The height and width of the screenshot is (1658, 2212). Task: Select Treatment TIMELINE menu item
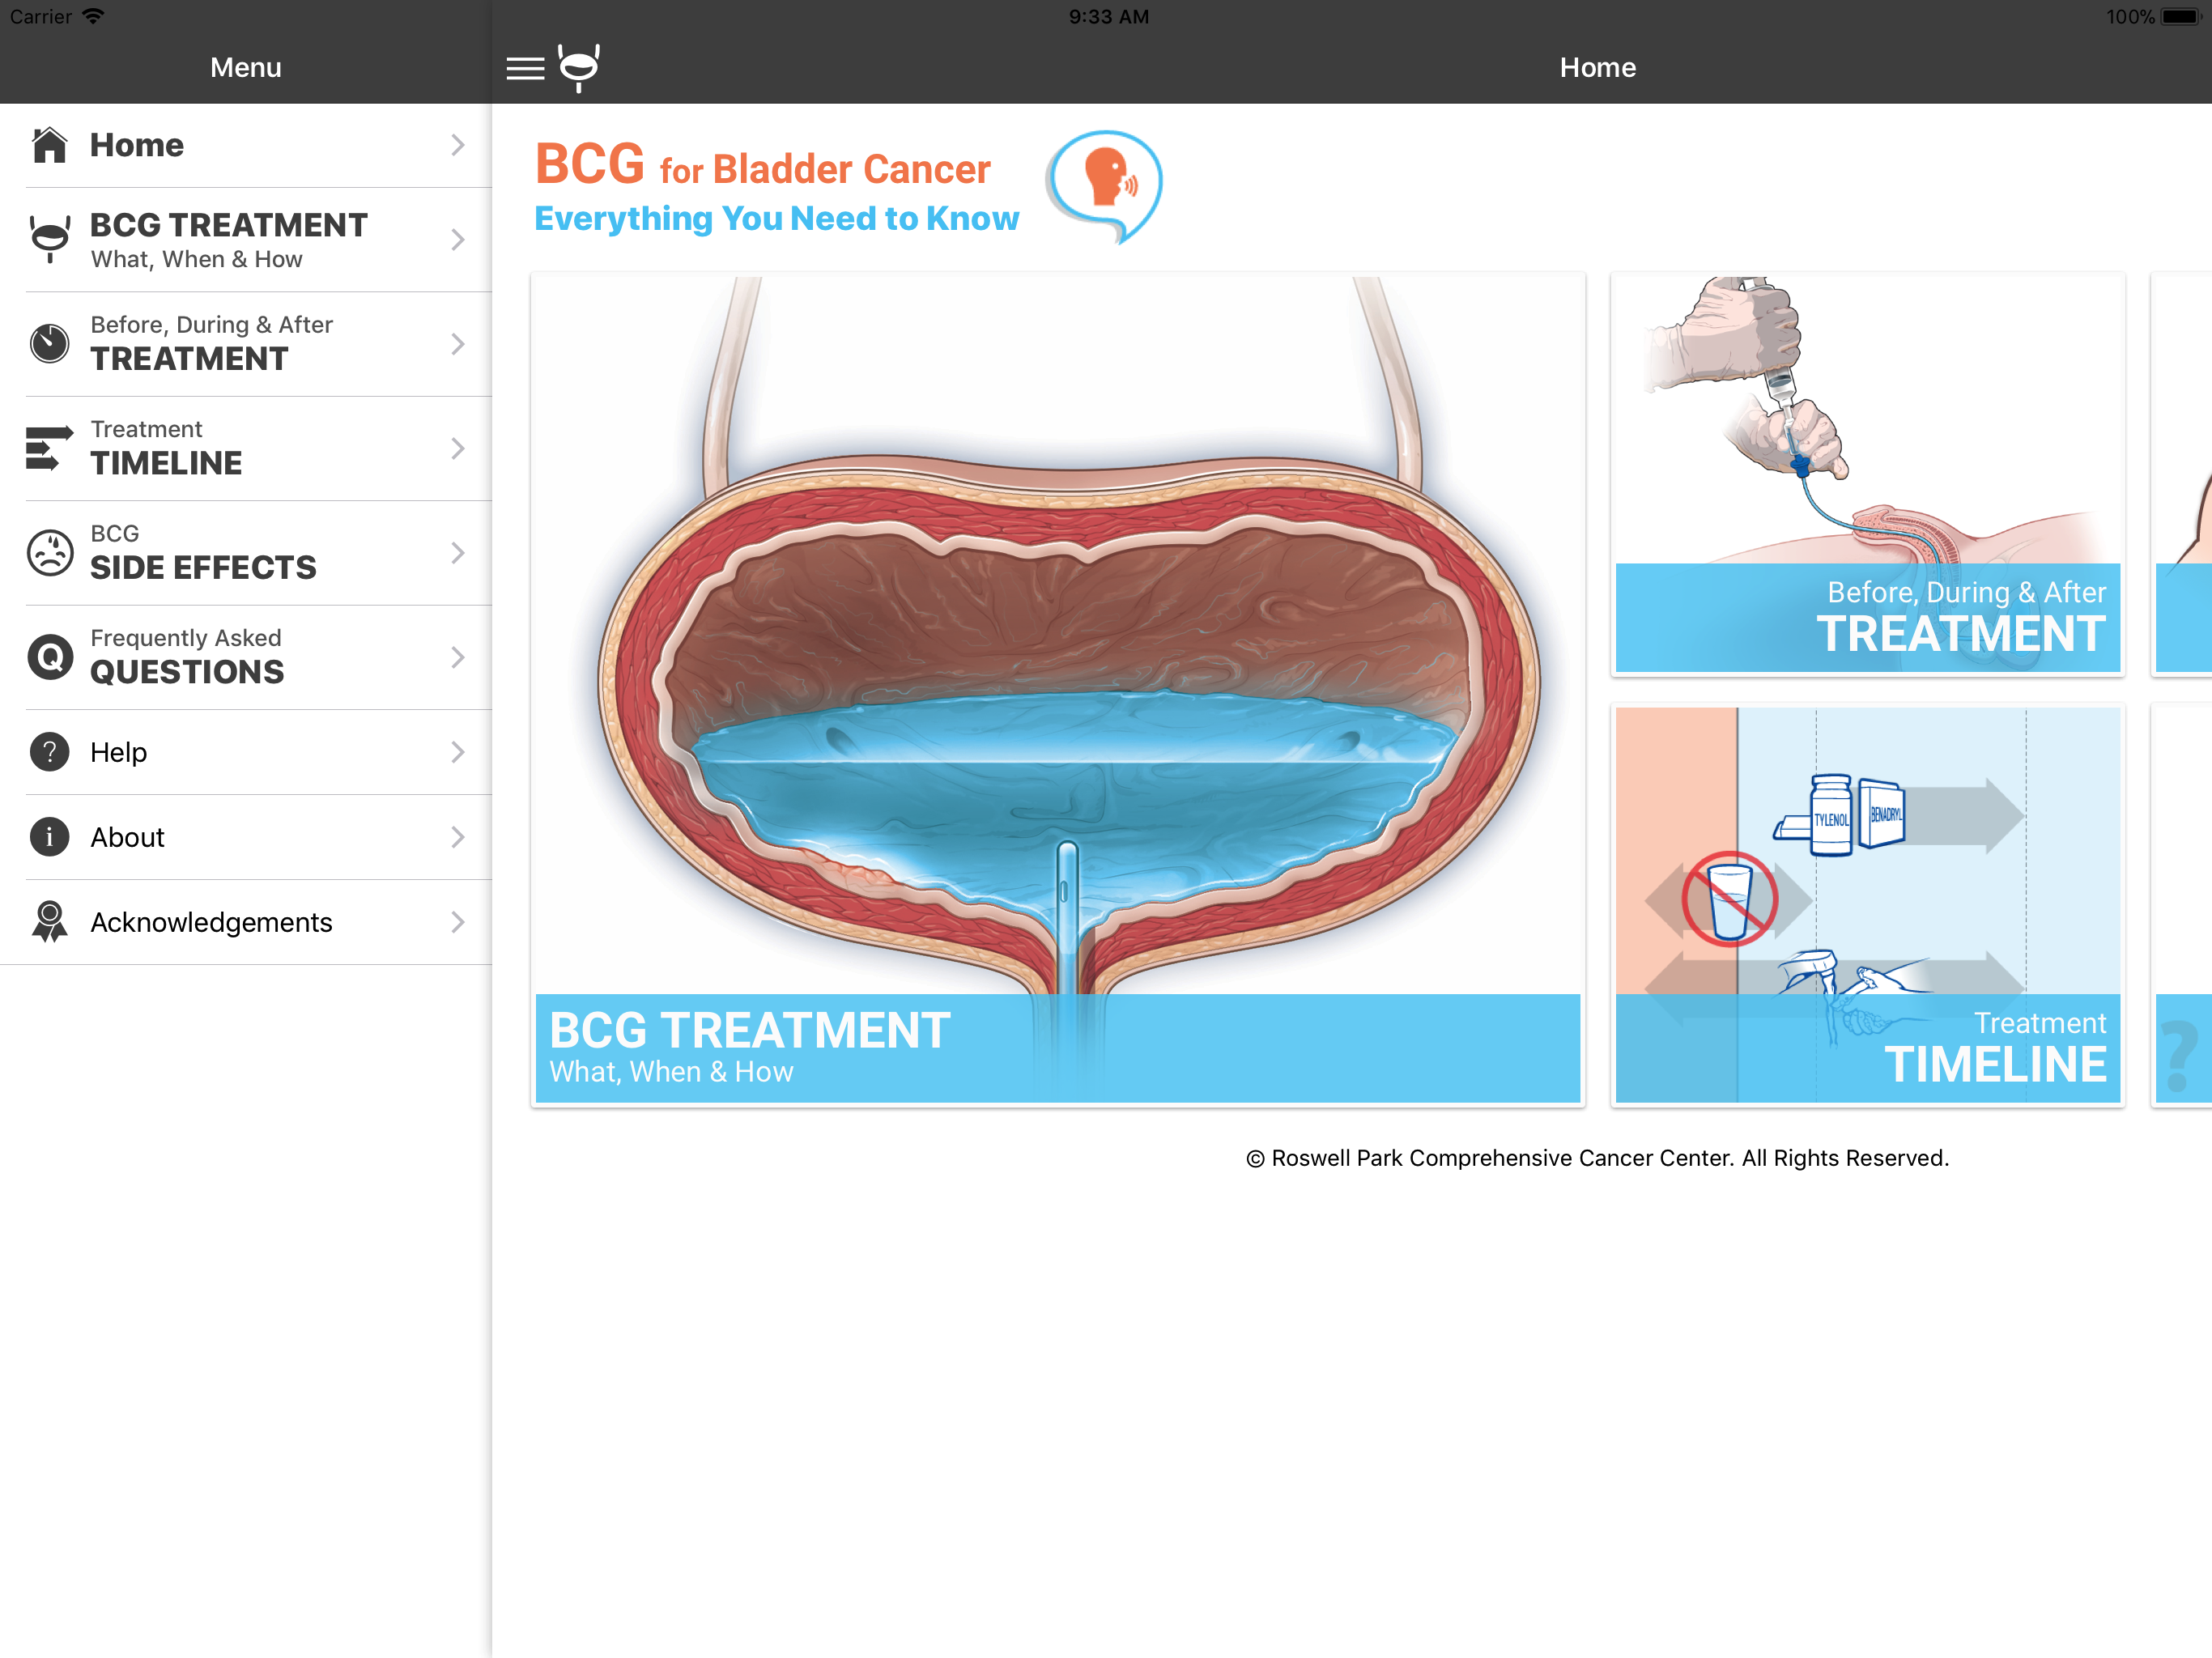tap(246, 448)
